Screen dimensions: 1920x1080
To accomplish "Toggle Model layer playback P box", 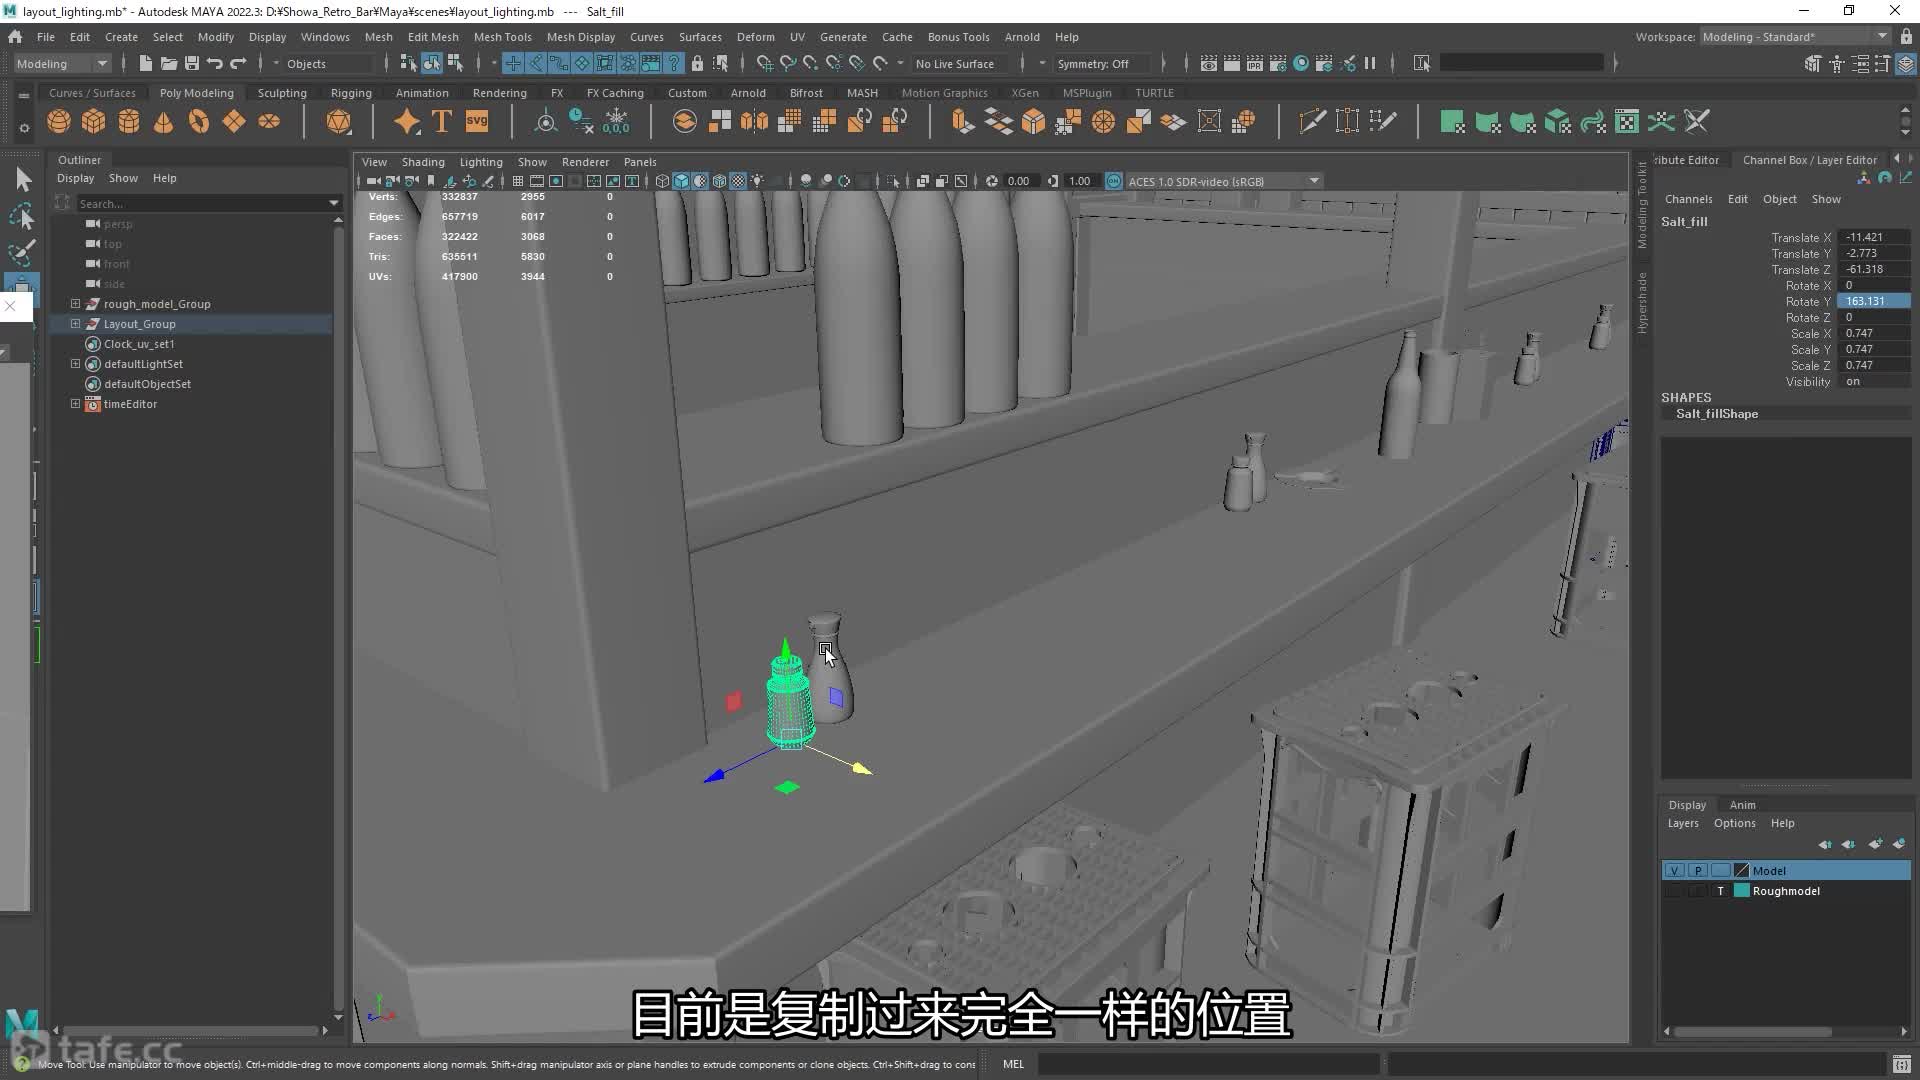I will tap(1697, 871).
